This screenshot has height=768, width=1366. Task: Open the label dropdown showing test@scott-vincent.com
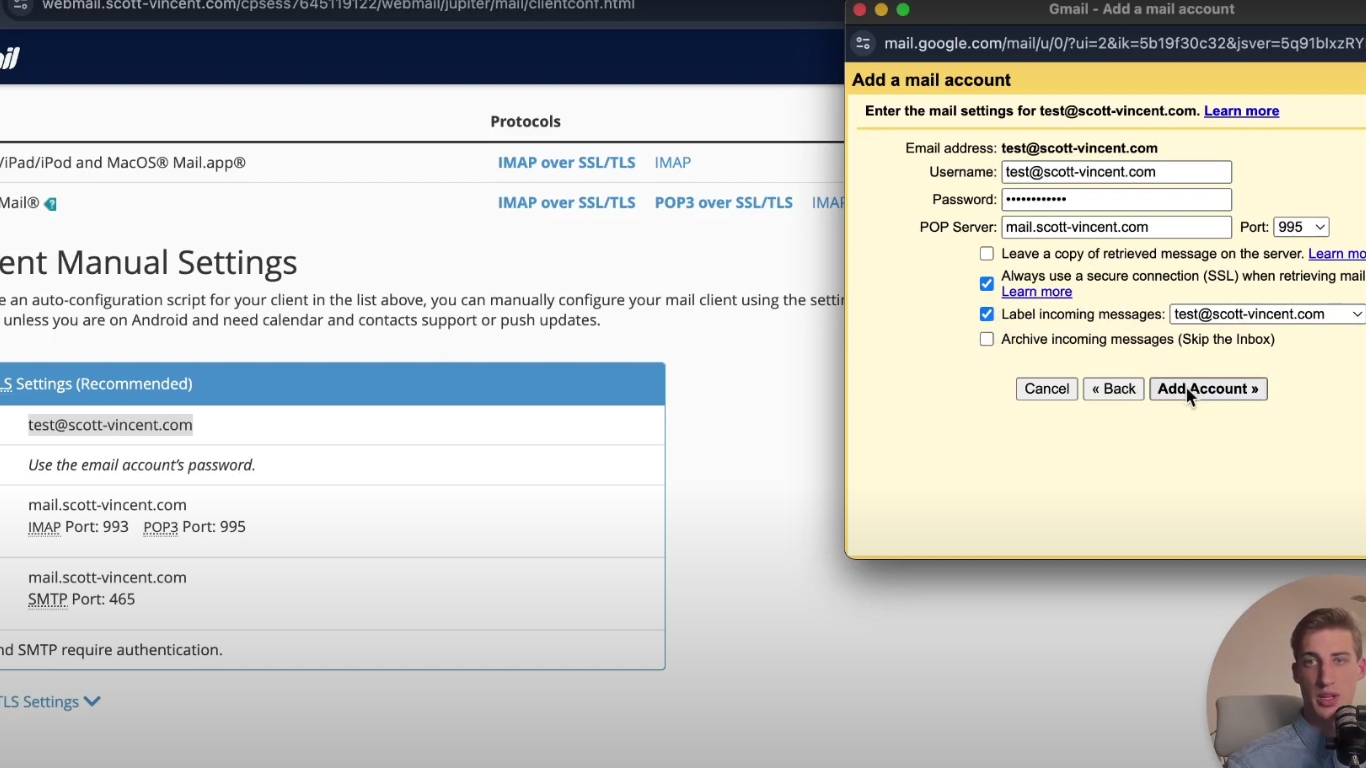click(1267, 314)
